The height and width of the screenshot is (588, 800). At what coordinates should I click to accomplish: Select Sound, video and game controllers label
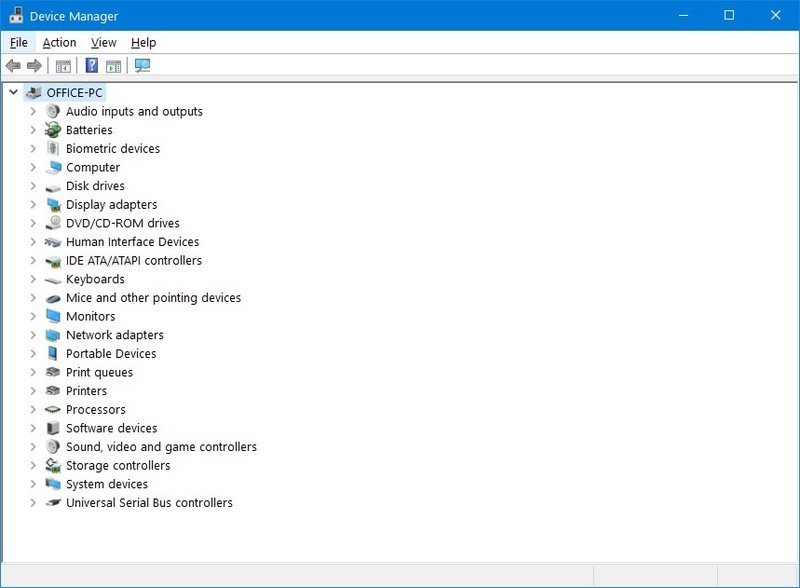(x=161, y=447)
